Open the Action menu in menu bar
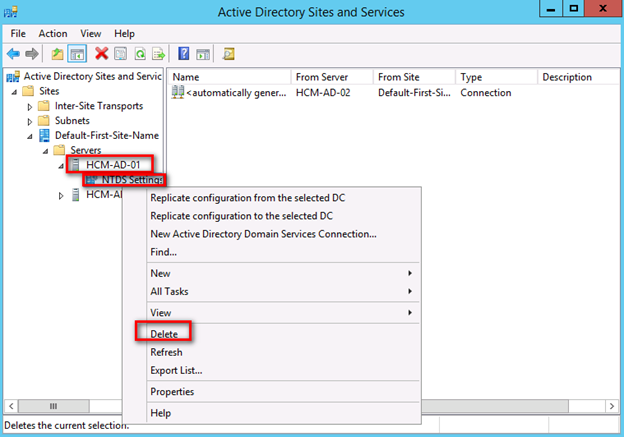Viewport: 624px width, 437px height. pos(53,33)
